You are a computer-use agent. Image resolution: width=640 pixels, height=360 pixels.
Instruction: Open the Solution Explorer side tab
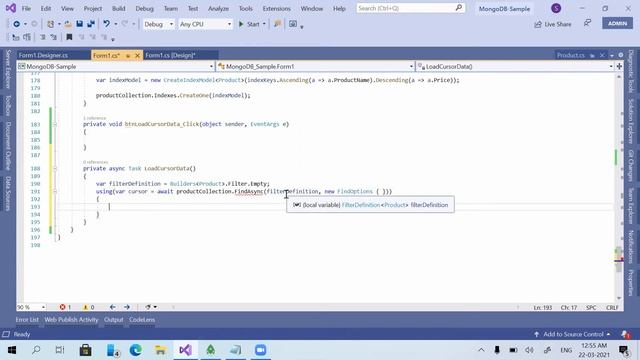(631, 121)
